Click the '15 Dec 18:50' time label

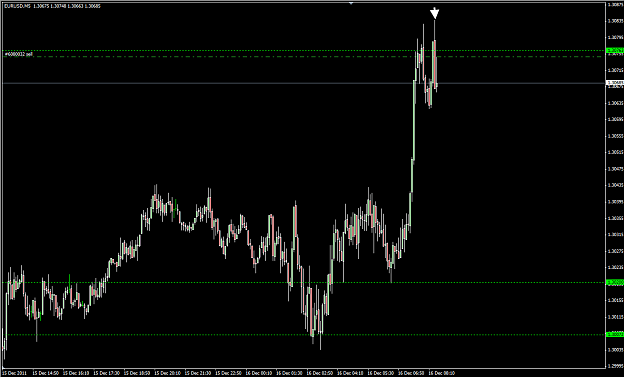pyautogui.click(x=137, y=374)
